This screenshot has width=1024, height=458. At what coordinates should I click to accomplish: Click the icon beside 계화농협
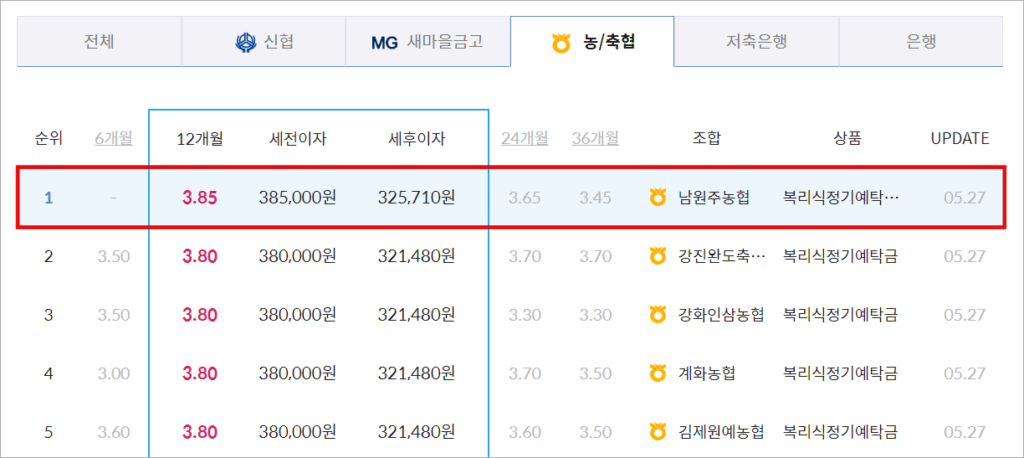657,374
